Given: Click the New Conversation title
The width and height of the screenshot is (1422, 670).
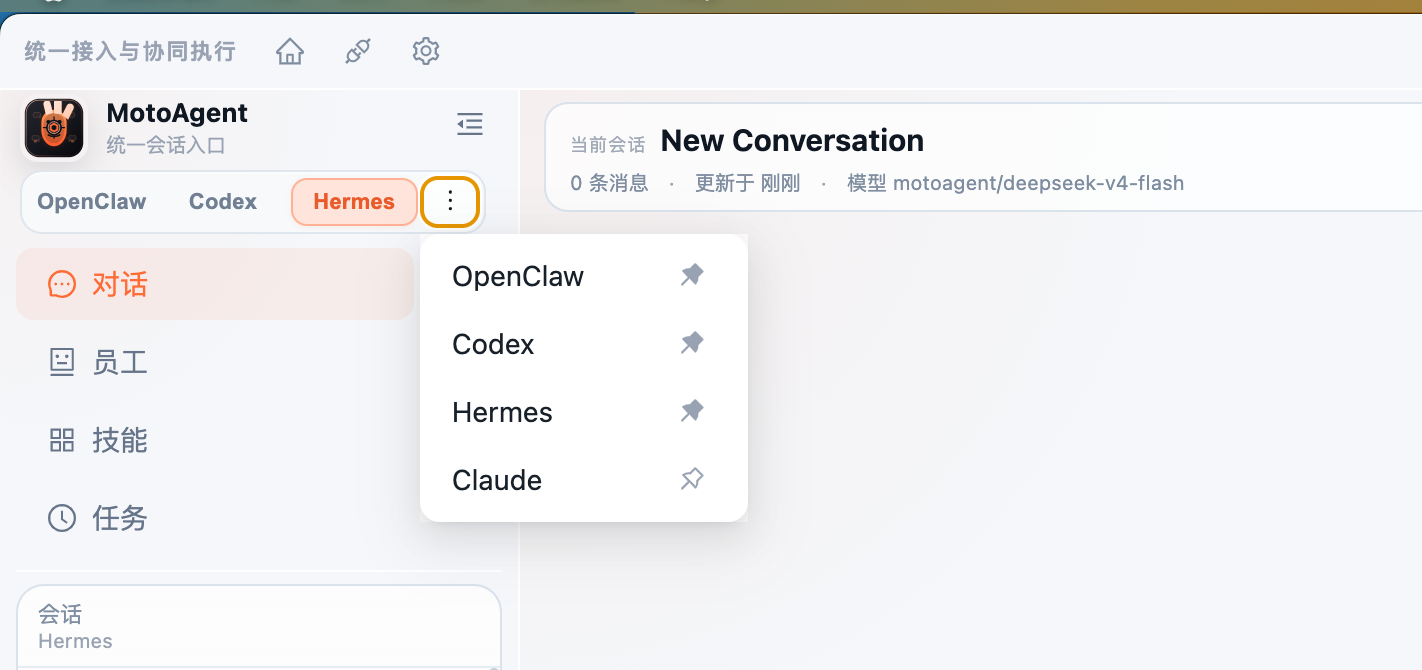Looking at the screenshot, I should click(x=792, y=141).
